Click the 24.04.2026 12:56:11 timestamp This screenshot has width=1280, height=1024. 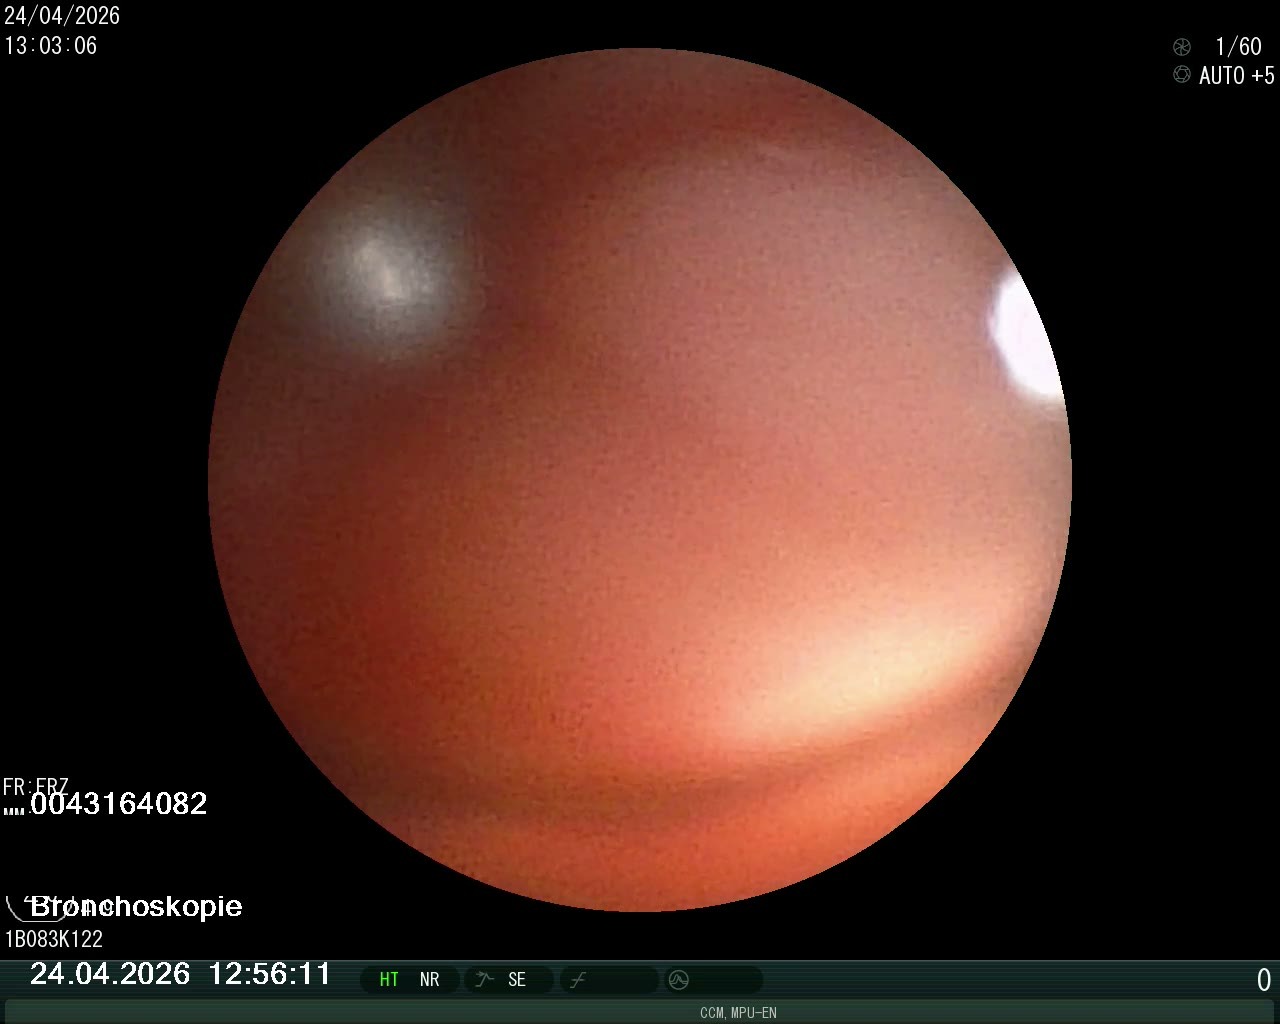pos(180,974)
